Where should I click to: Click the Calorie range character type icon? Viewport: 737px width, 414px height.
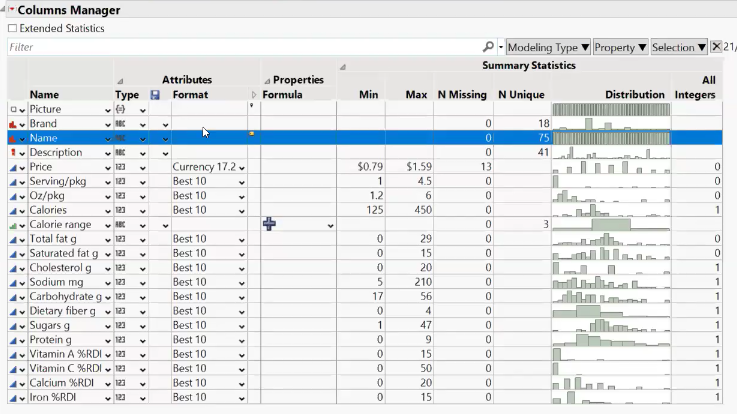point(120,225)
